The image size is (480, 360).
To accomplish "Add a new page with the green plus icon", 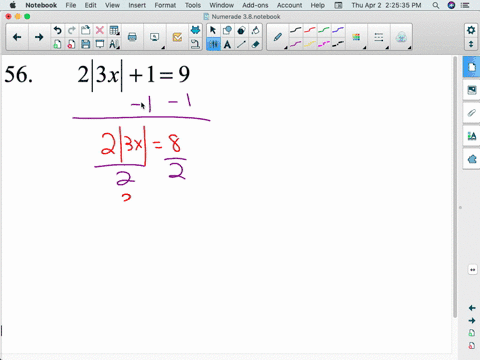I will [57, 44].
